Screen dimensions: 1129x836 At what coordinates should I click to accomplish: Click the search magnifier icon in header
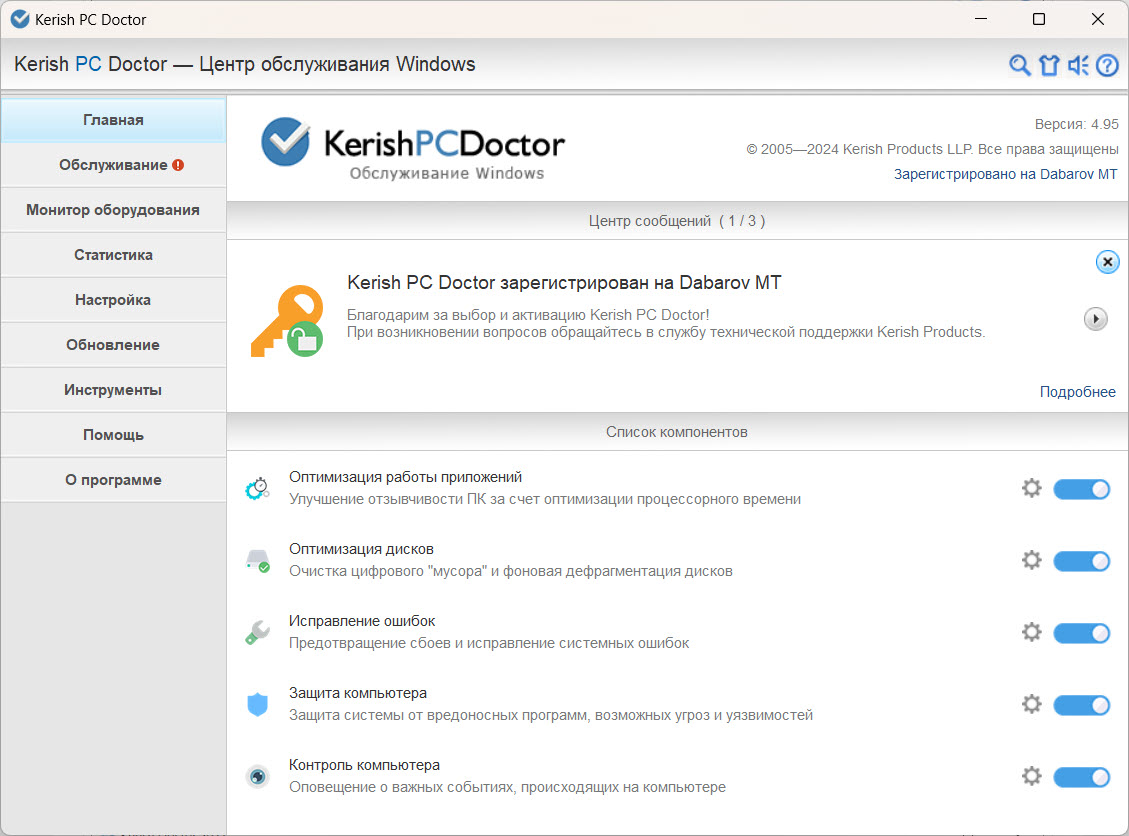tap(1019, 65)
